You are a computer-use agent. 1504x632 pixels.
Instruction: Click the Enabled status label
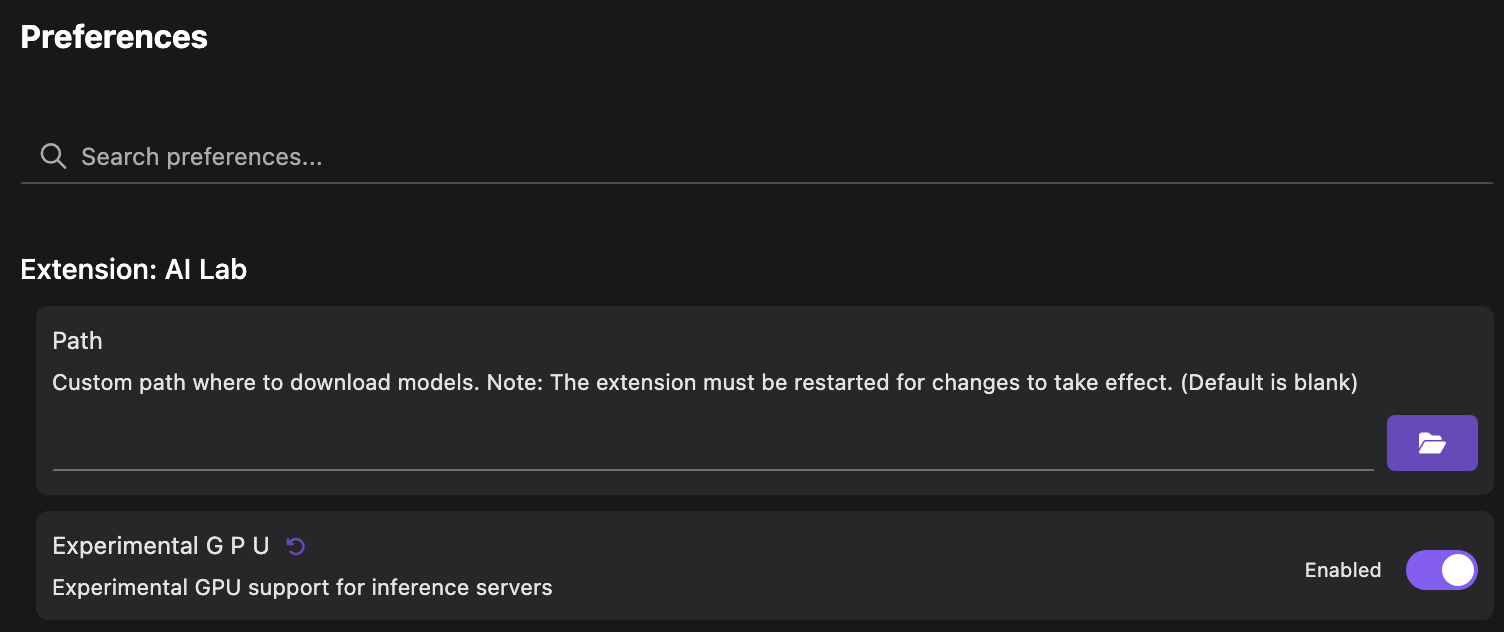pyautogui.click(x=1342, y=570)
